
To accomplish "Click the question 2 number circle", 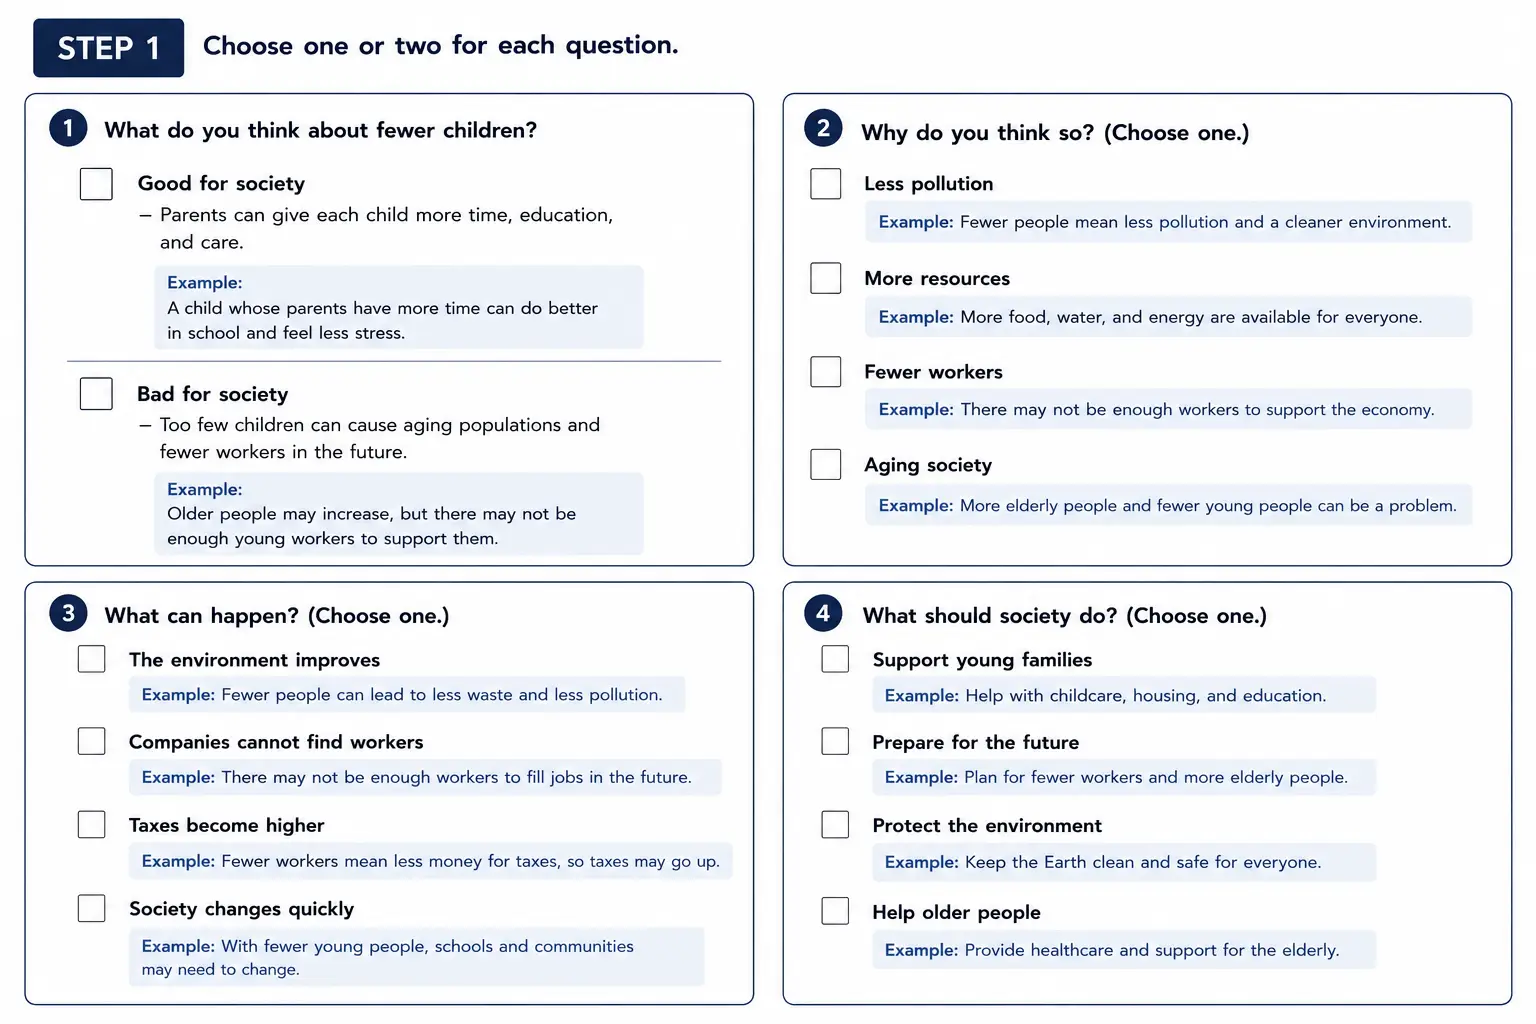I will point(823,128).
